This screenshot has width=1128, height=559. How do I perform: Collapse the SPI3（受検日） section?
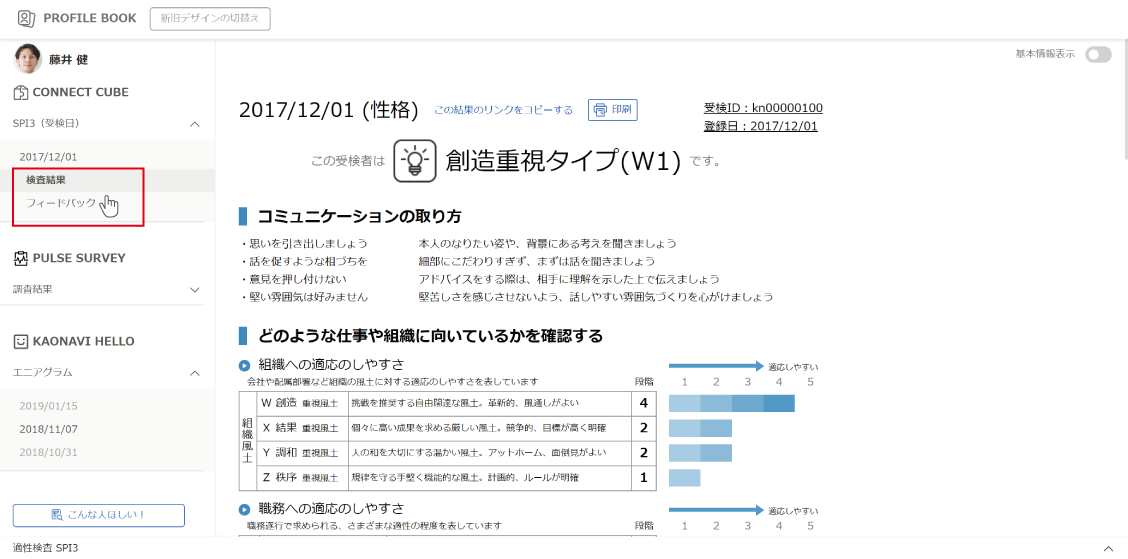click(195, 124)
